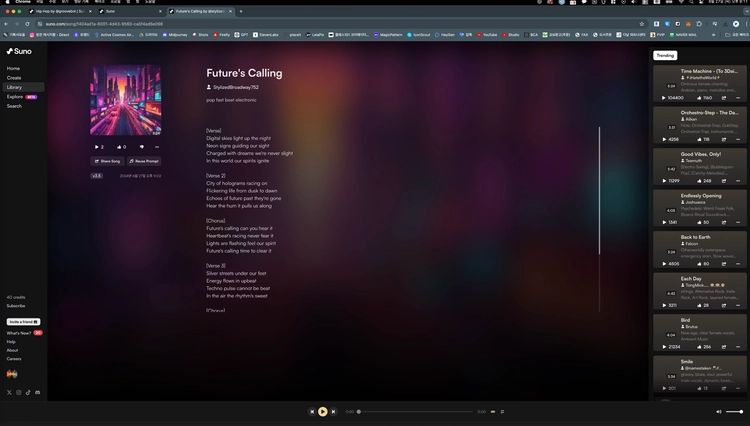Go to Home in the sidebar
The image size is (750, 426).
13,68
